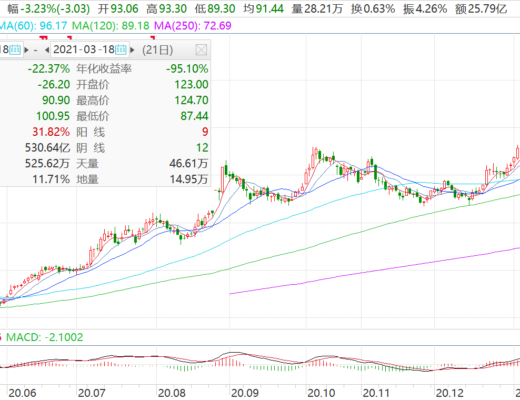Select the MA(60): 96.17 indicator label

coord(33,26)
